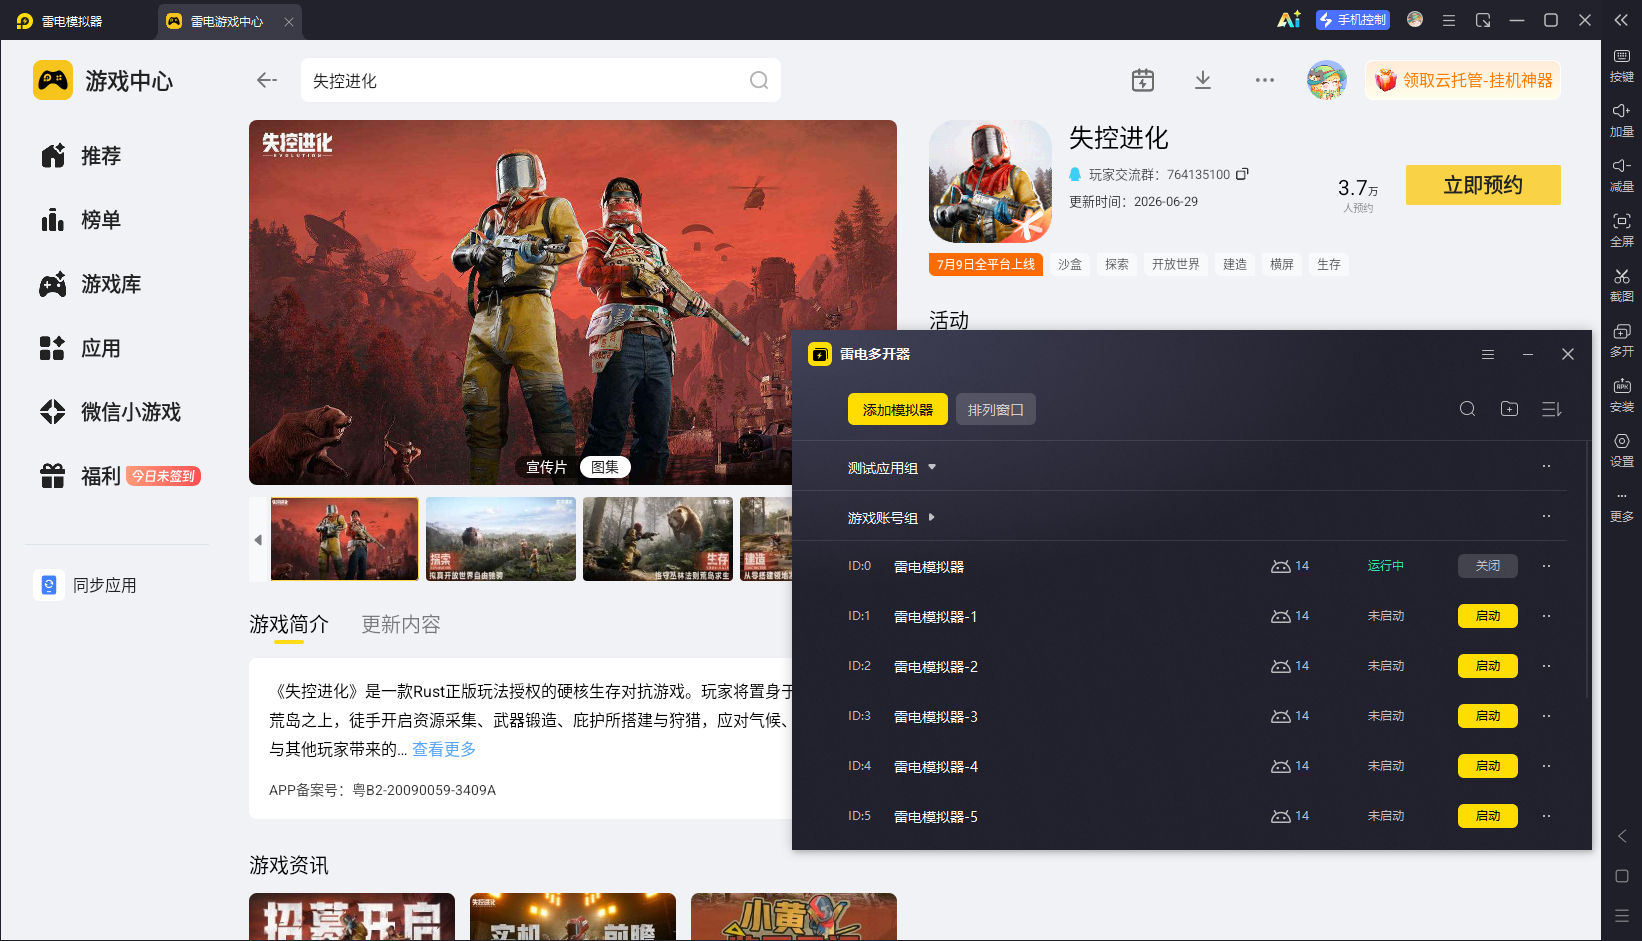Select the 游戏简介 tab
This screenshot has height=941, width=1642.
click(289, 624)
